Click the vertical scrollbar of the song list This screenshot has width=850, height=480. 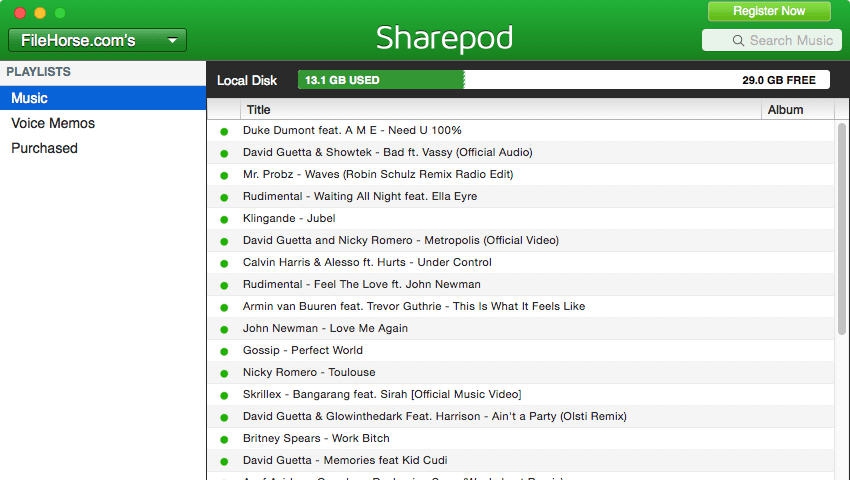(841, 228)
